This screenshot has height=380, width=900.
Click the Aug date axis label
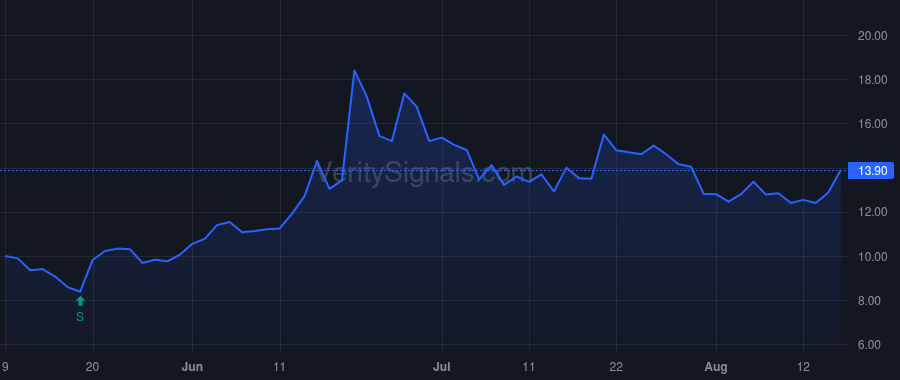(716, 367)
